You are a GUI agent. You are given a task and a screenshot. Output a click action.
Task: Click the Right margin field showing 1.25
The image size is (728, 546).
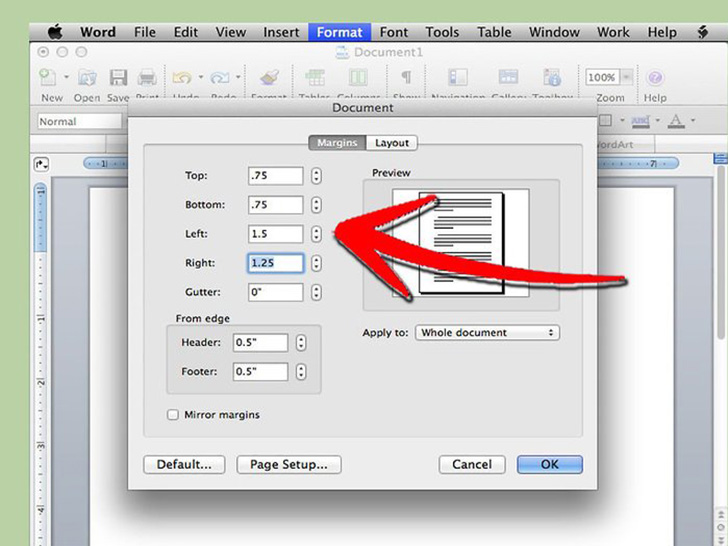[276, 263]
